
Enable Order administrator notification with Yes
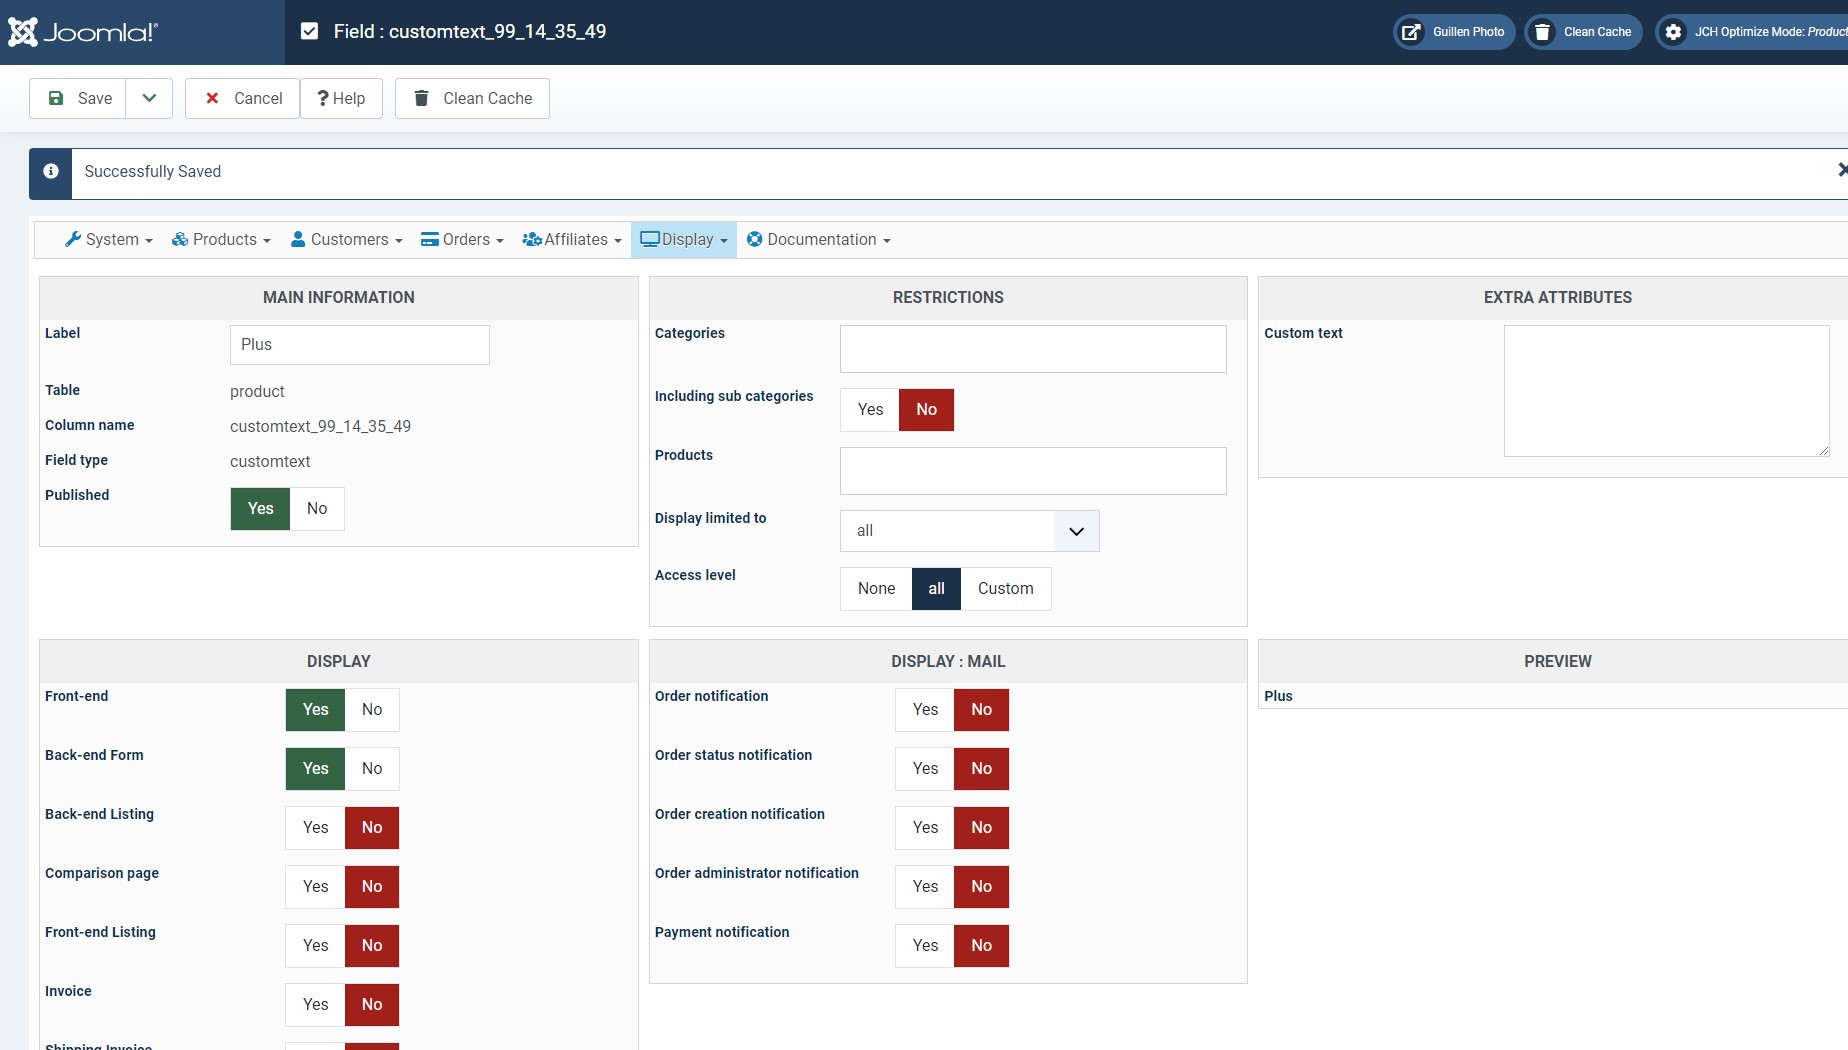coord(925,887)
